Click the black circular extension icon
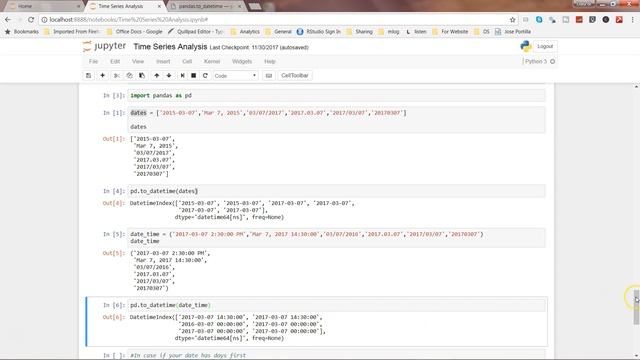This screenshot has height=360, width=640. point(606,20)
